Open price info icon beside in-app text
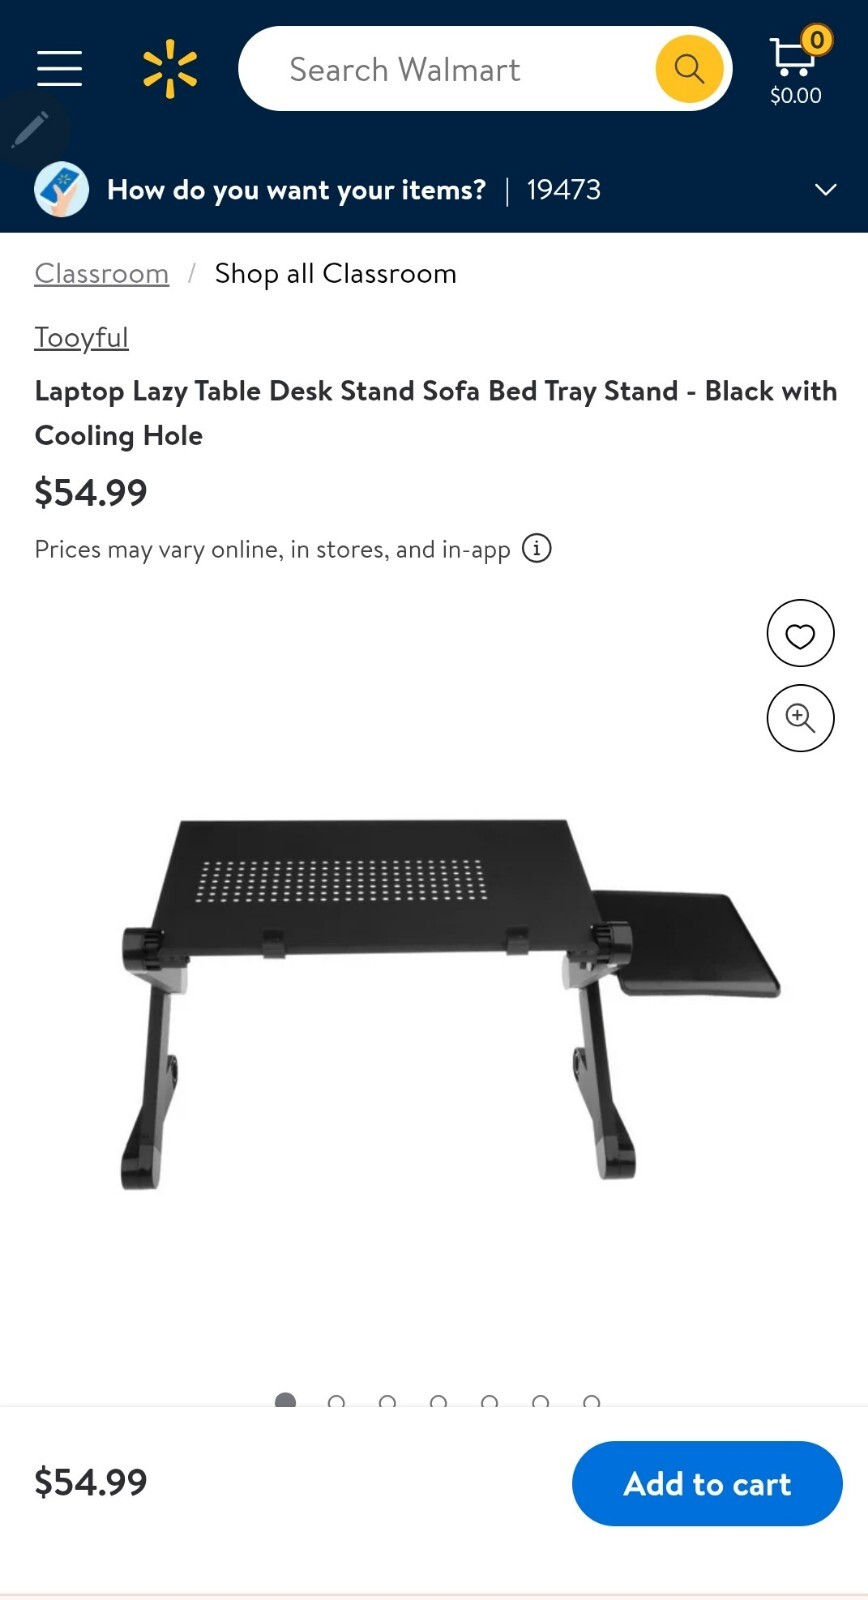 537,548
